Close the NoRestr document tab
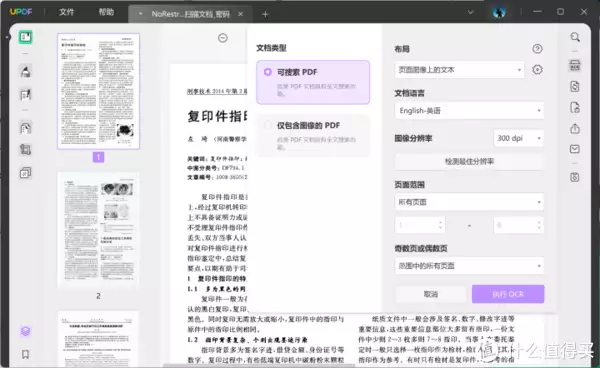This screenshot has width=600, height=368. click(240, 14)
